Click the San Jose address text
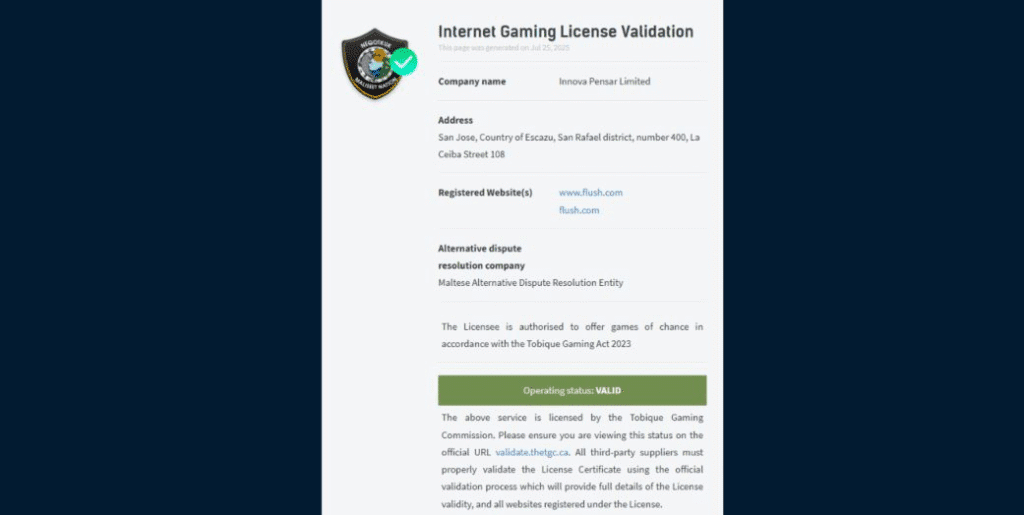This screenshot has height=515, width=1024. click(569, 137)
